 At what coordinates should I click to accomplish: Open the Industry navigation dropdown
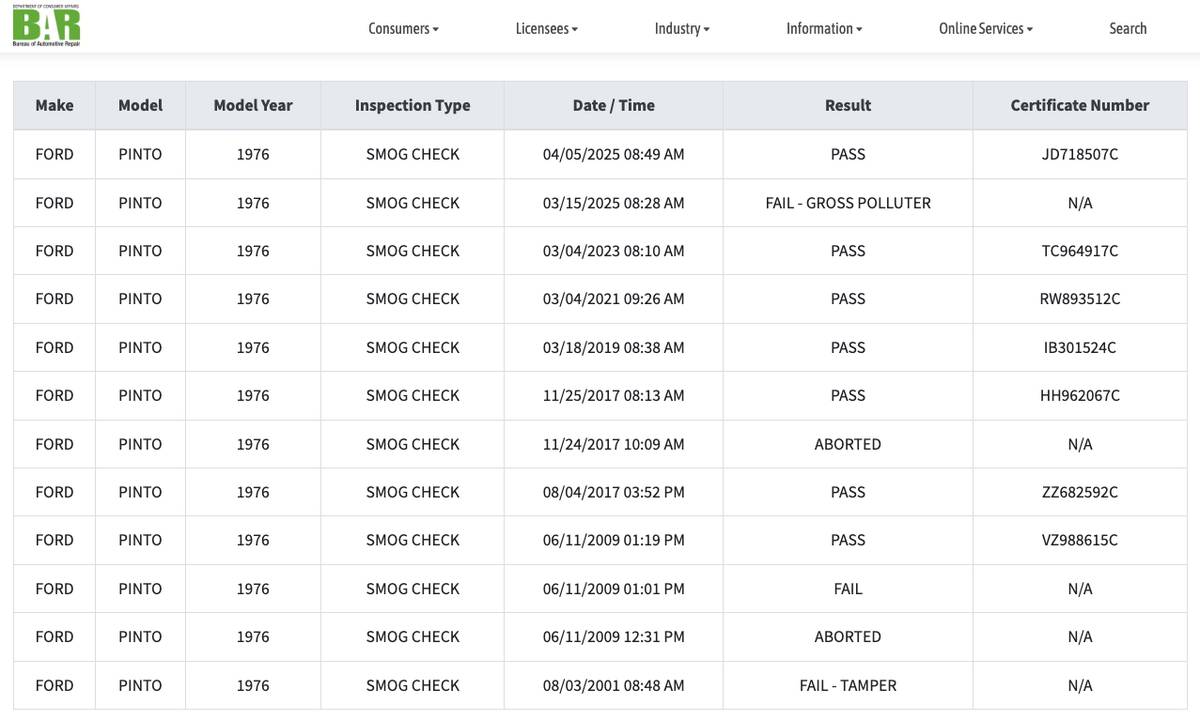pyautogui.click(x=681, y=29)
